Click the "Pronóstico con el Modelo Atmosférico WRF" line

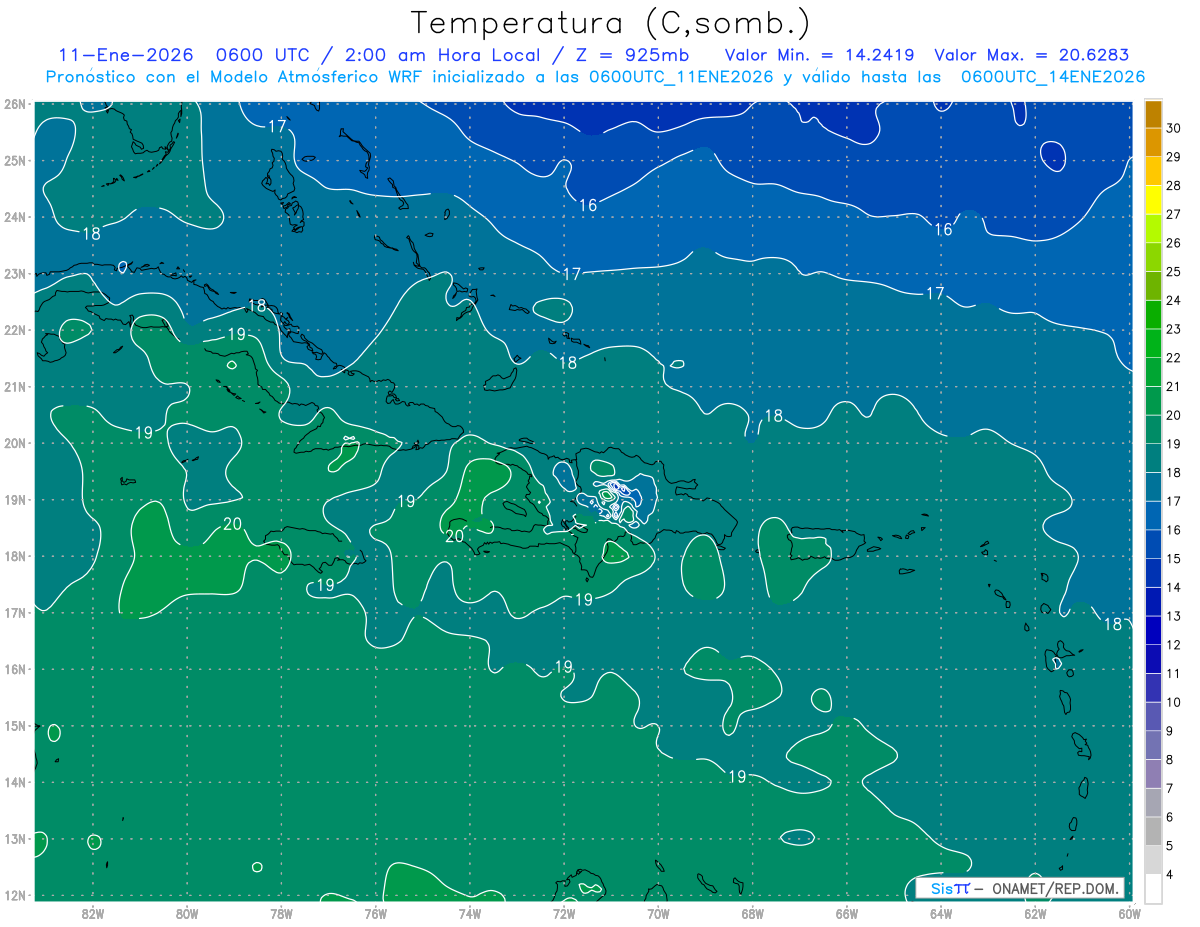click(x=595, y=77)
